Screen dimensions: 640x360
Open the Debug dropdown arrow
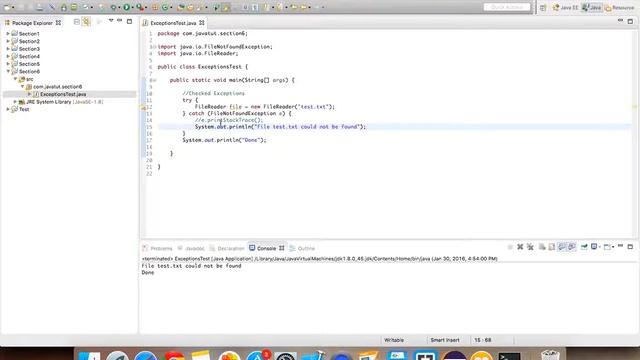[119, 7]
